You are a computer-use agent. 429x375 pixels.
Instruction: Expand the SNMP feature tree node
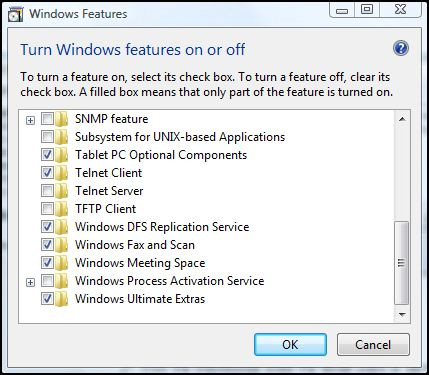[30, 120]
